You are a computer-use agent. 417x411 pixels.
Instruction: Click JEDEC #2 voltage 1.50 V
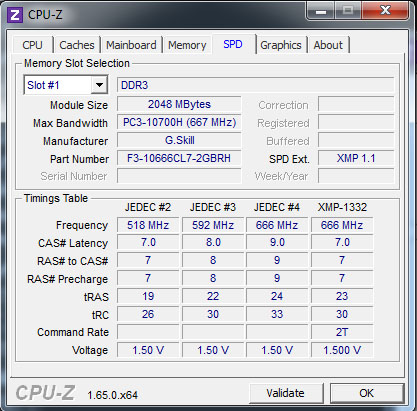(x=148, y=350)
